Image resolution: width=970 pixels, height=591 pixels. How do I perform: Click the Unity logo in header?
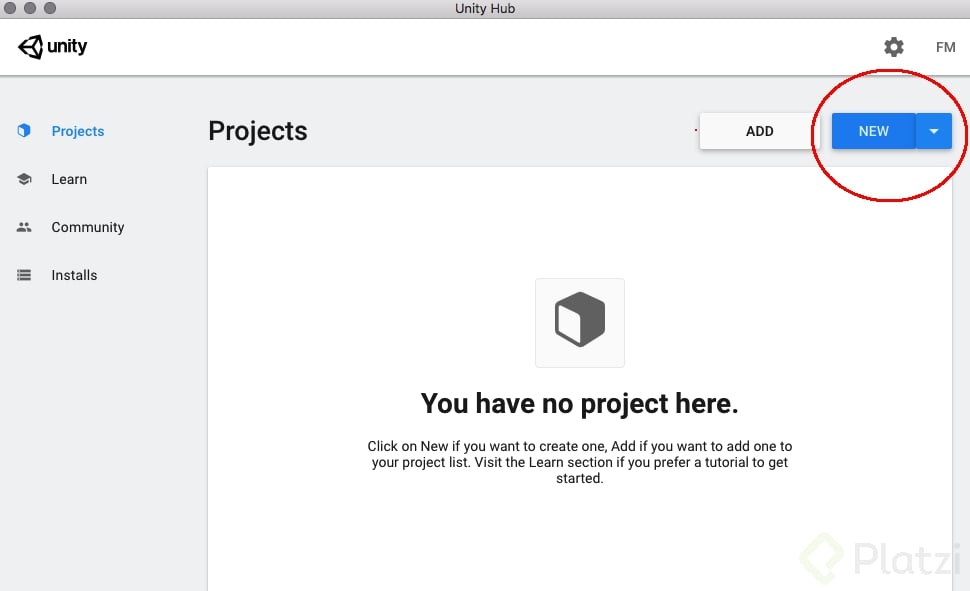click(53, 46)
